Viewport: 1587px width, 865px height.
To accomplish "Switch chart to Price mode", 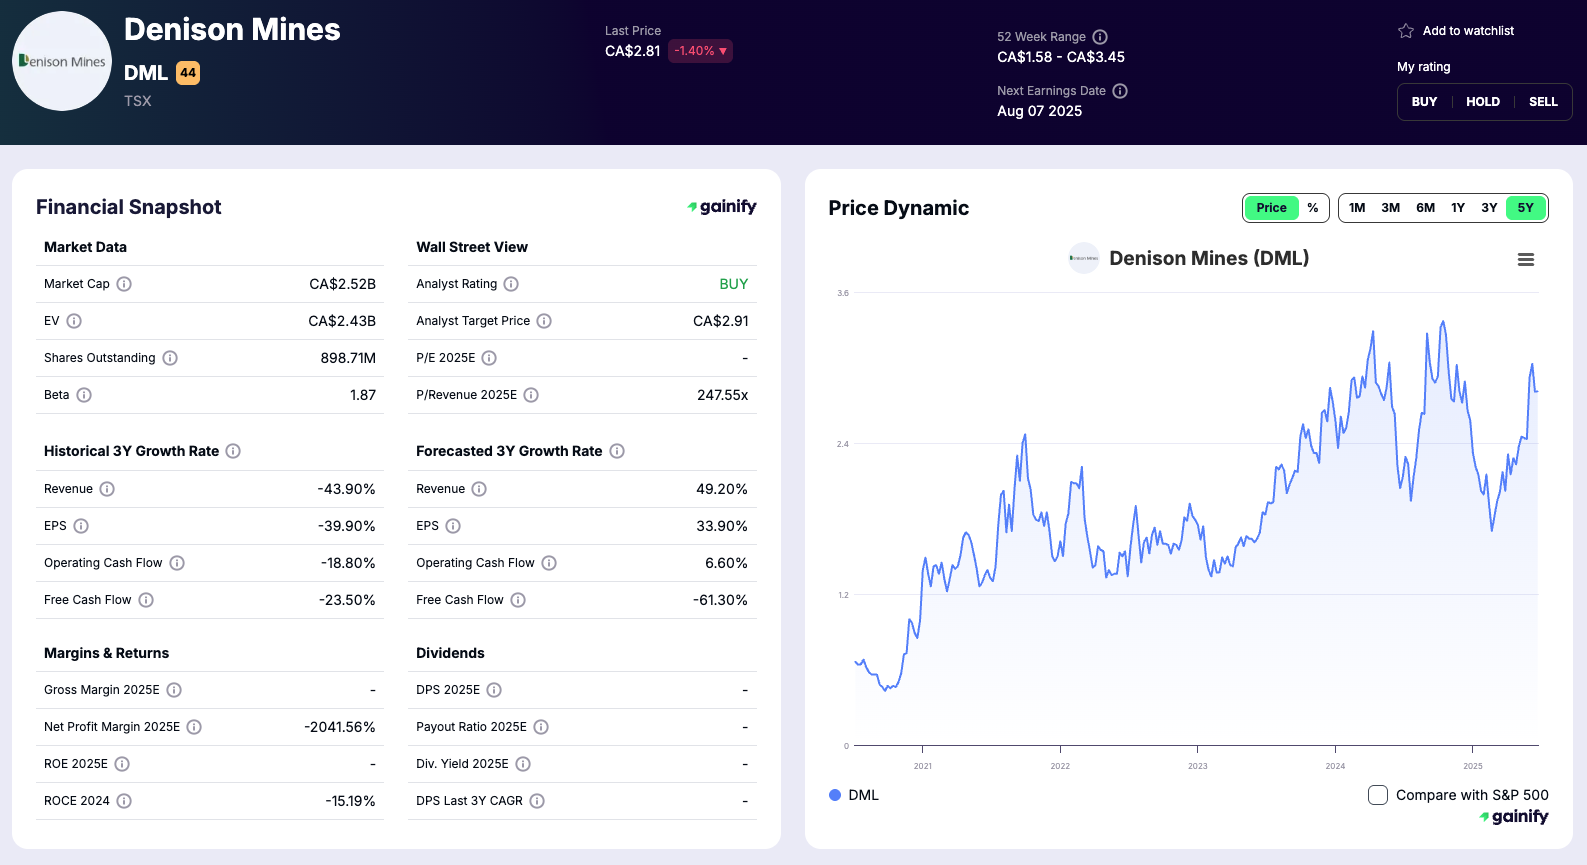I will [1271, 208].
